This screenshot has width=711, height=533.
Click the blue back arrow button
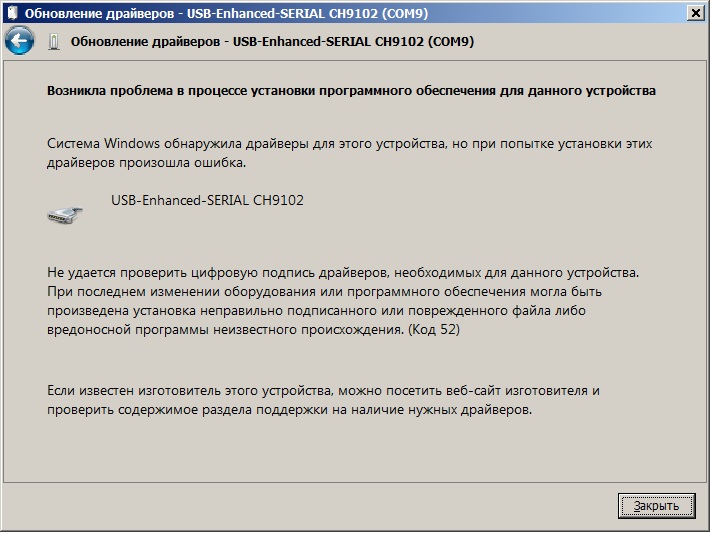[x=19, y=41]
